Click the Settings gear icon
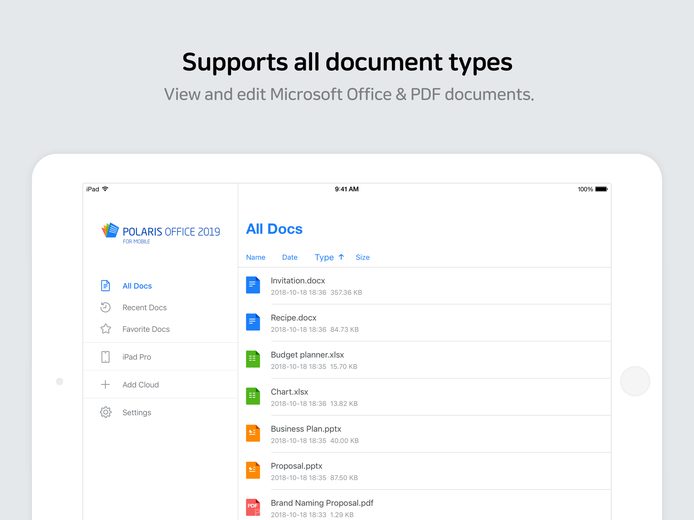The width and height of the screenshot is (694, 520). coord(105,412)
